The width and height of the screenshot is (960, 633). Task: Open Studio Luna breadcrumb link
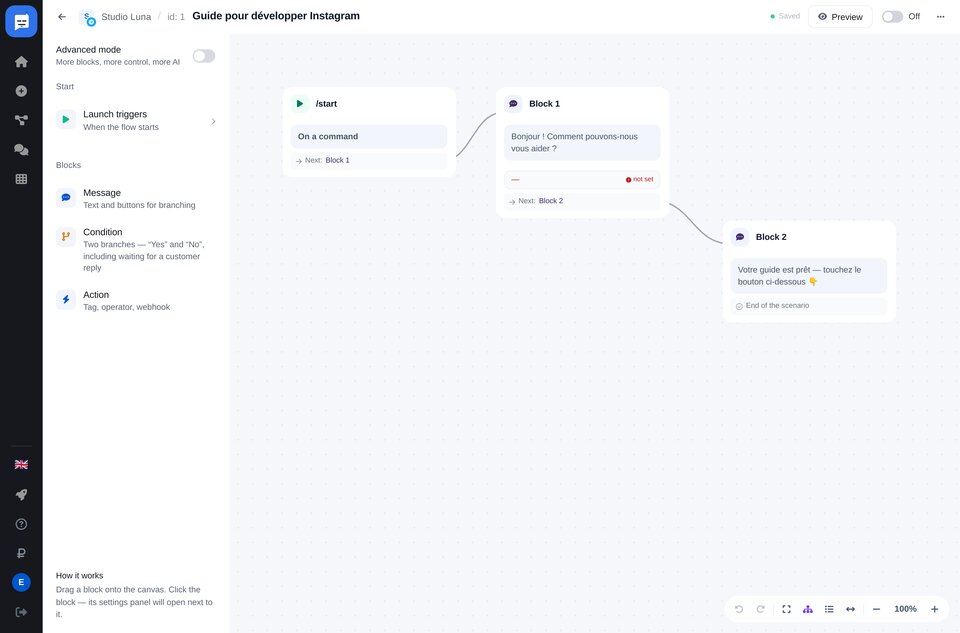(x=126, y=17)
